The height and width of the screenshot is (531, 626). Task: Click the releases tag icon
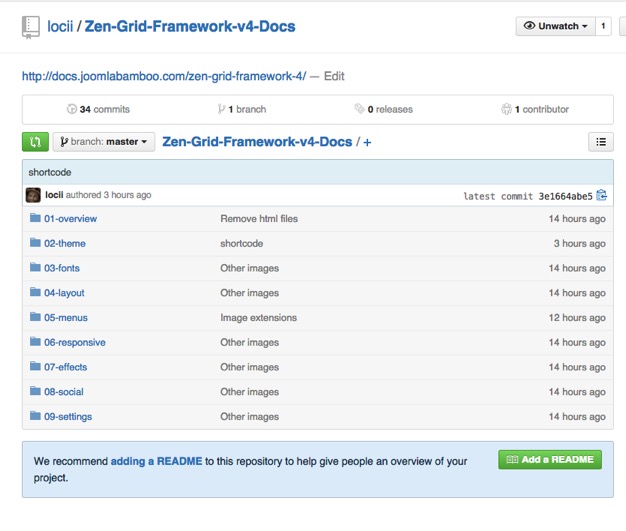click(359, 109)
